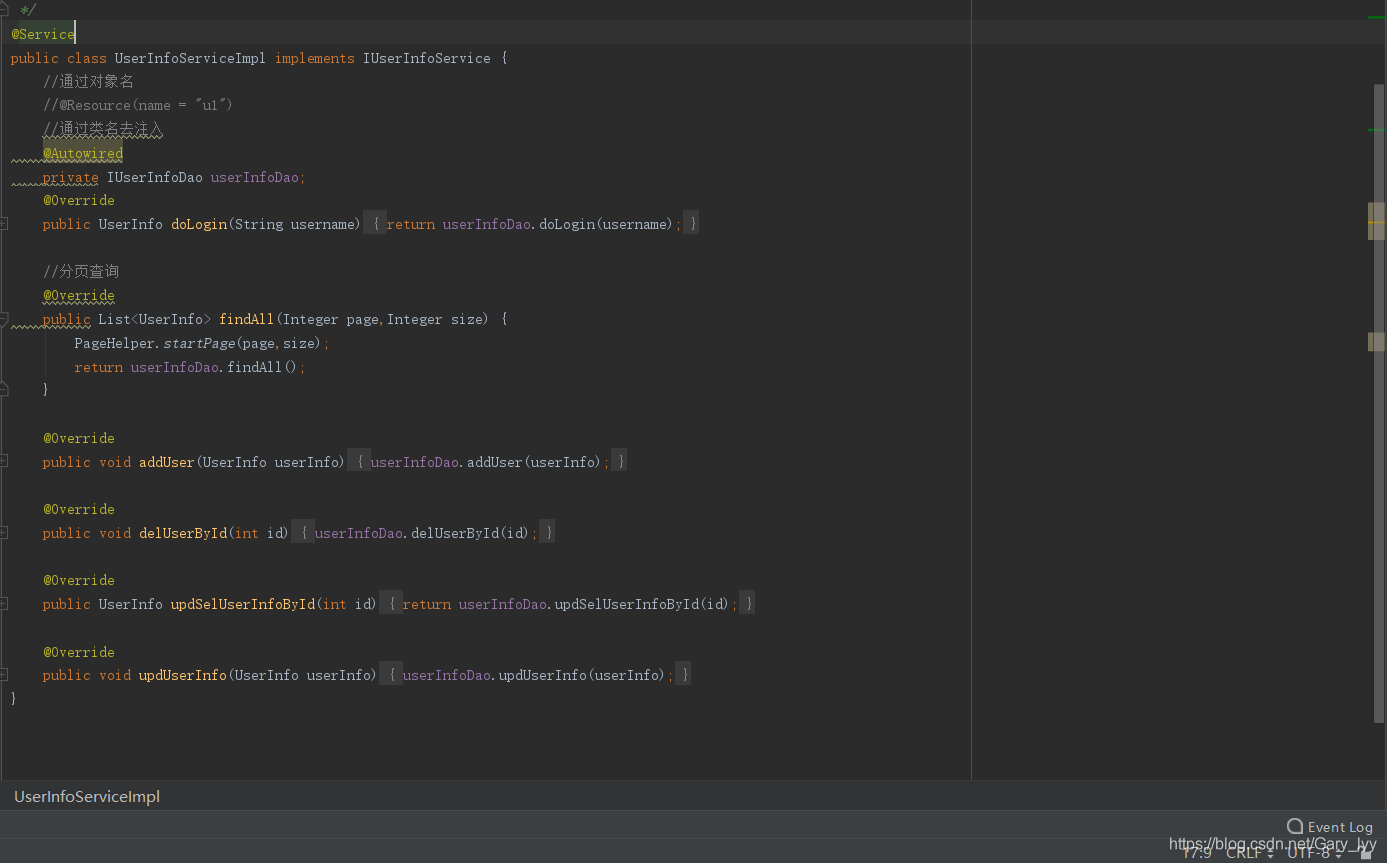Click the findAll method name in its declaration
This screenshot has height=863, width=1387.
(x=246, y=319)
